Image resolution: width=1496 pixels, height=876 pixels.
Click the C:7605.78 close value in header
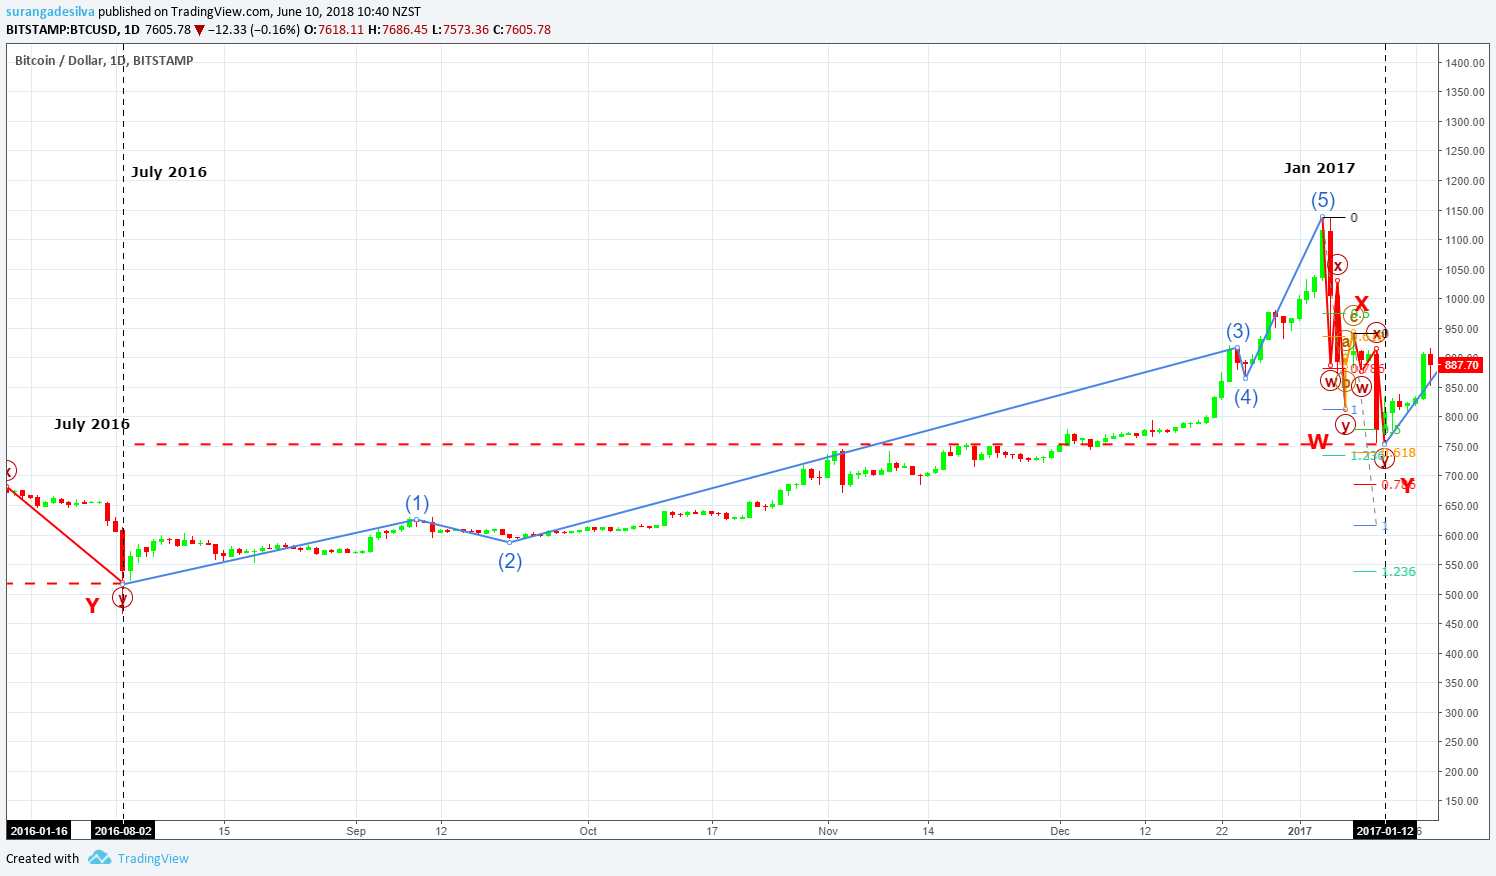(x=522, y=30)
